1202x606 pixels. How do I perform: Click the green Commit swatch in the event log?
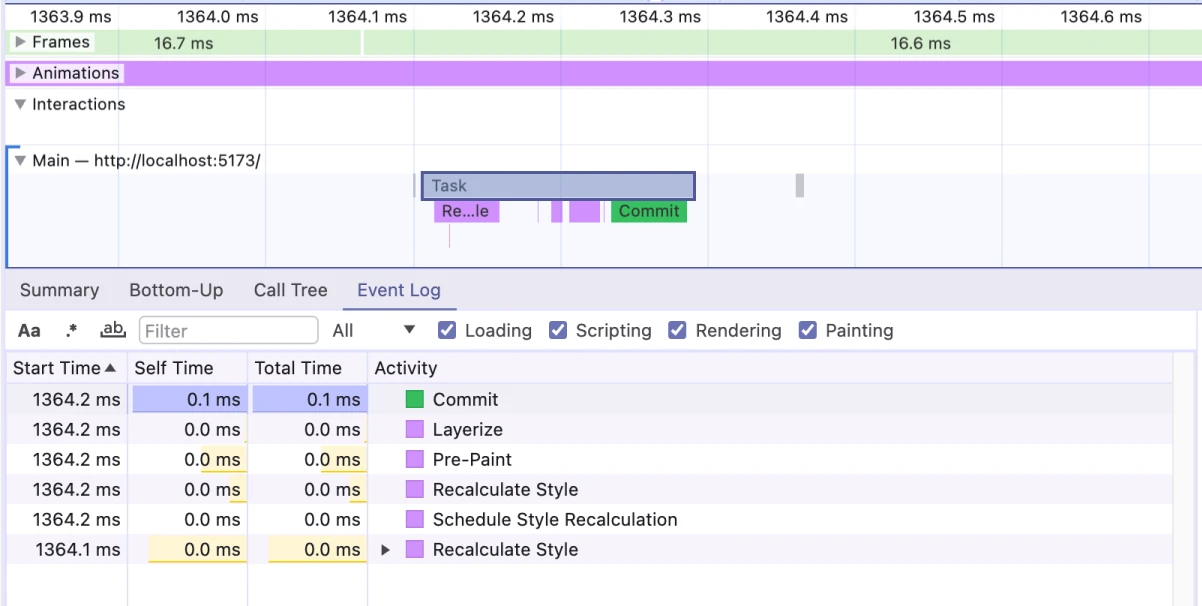(x=415, y=400)
